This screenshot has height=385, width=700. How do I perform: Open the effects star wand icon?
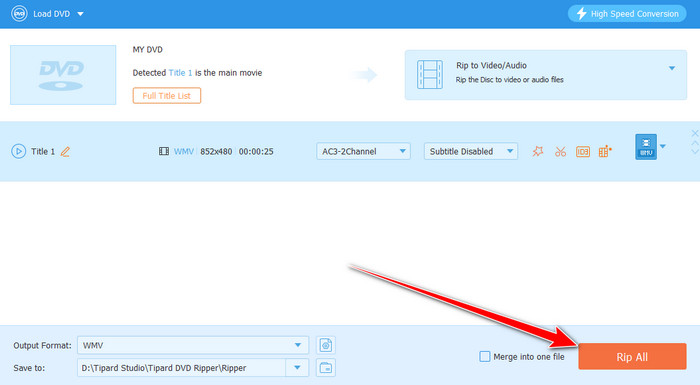(538, 151)
